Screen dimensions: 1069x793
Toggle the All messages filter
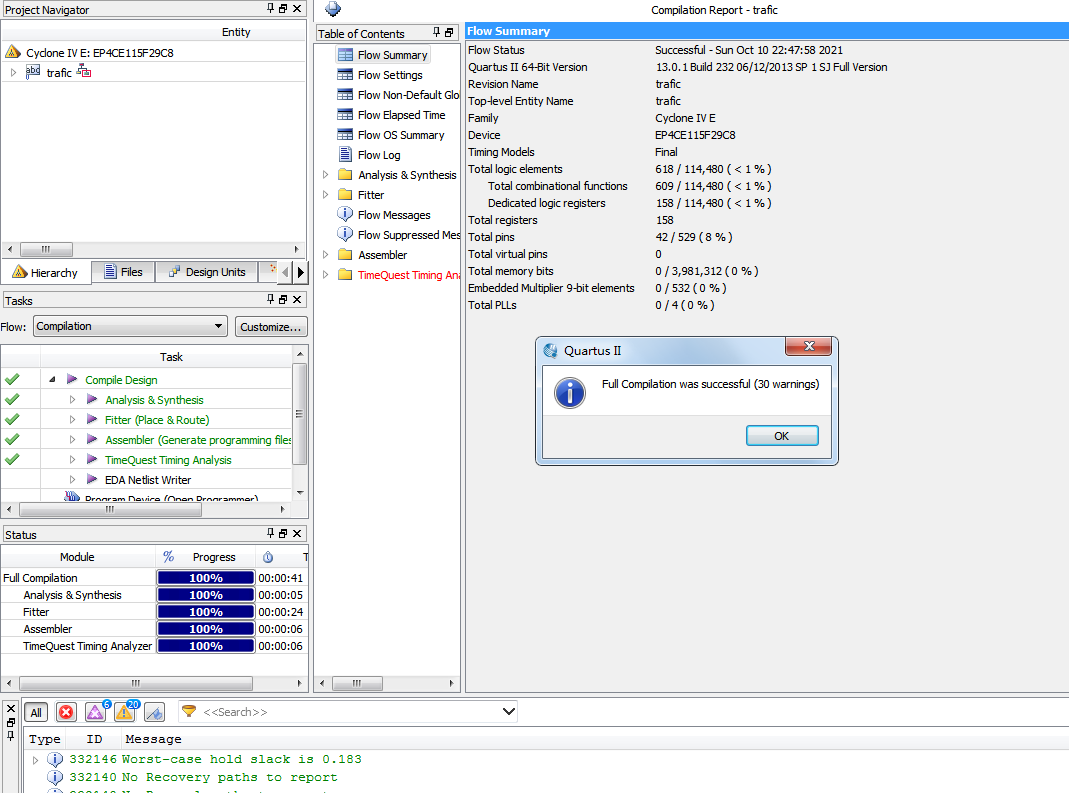click(x=36, y=713)
